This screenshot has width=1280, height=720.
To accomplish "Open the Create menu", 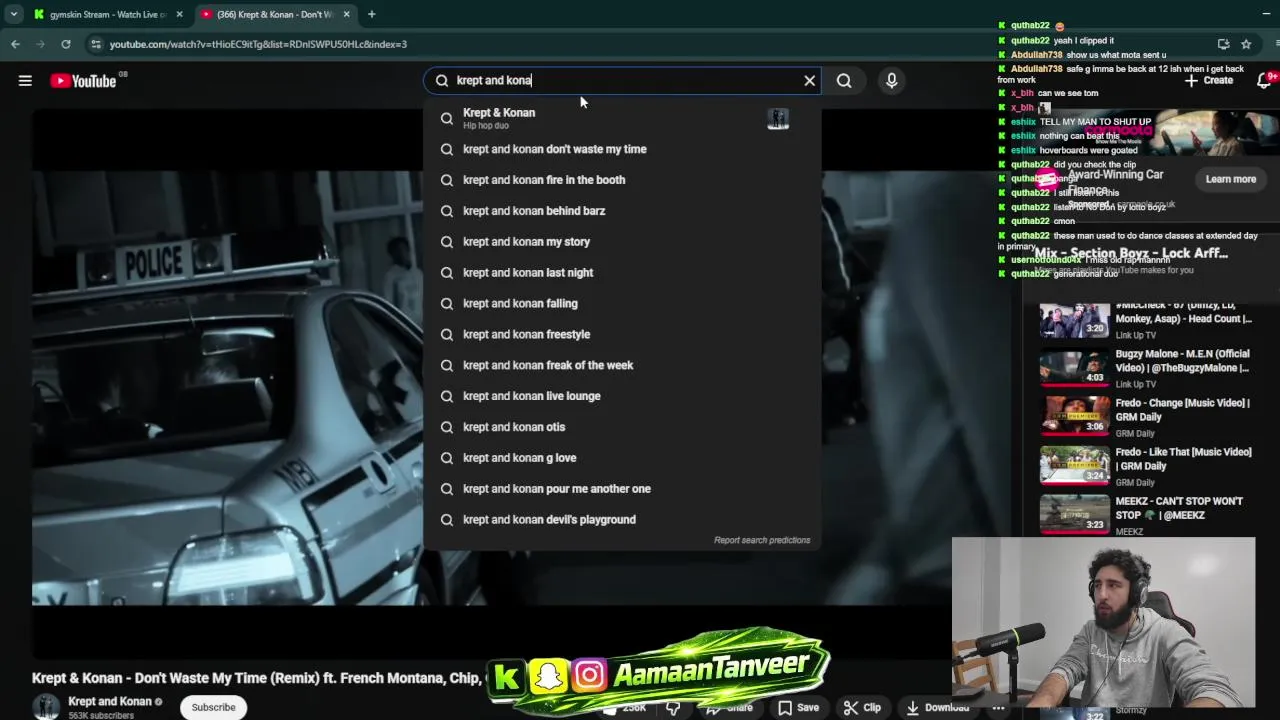I will 1209,80.
